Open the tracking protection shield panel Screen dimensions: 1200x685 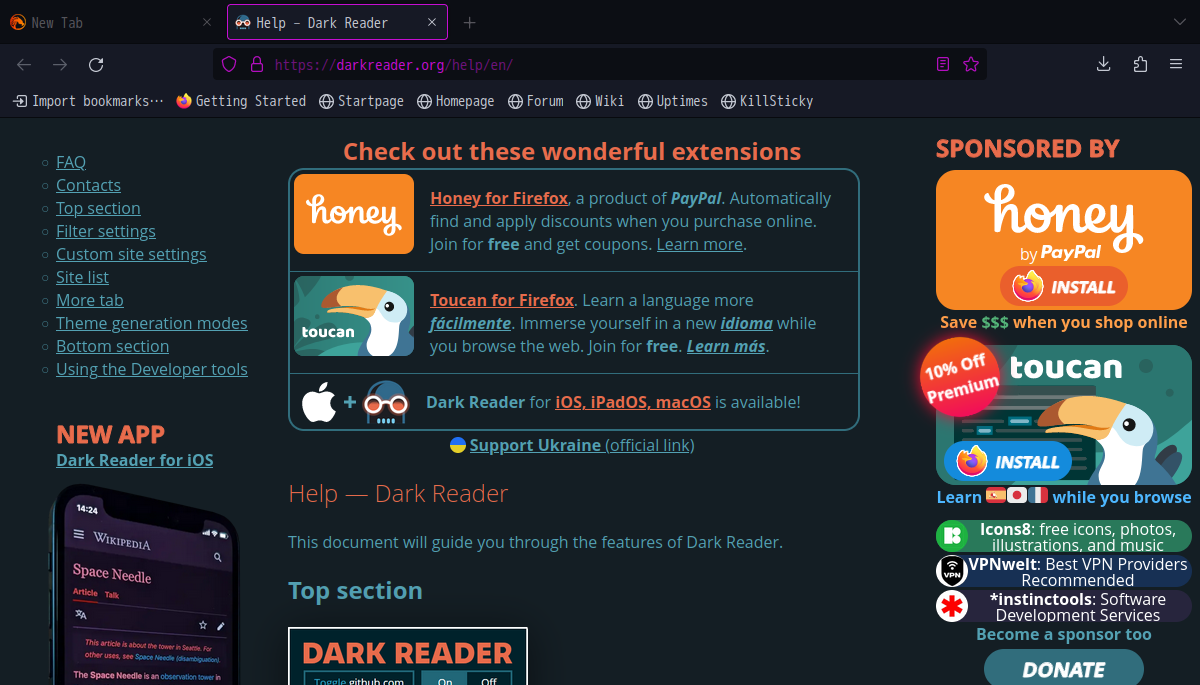click(x=229, y=65)
